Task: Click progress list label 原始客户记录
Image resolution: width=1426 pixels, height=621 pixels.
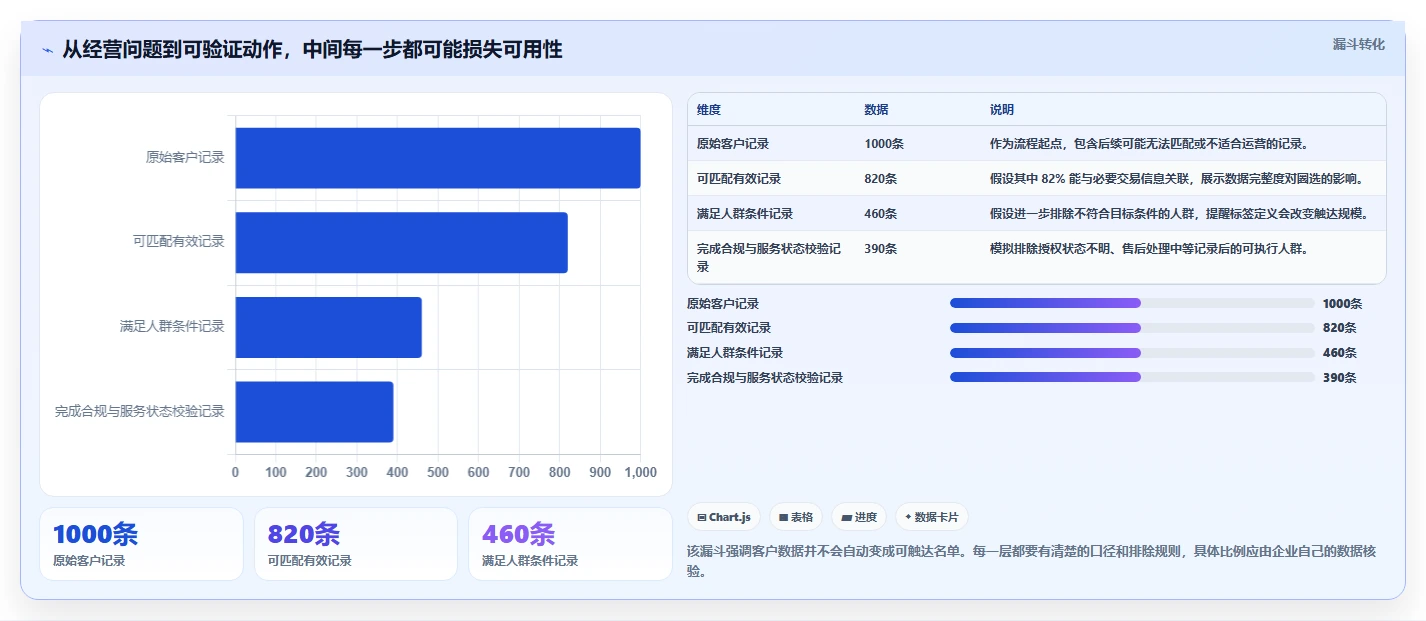Action: (723, 303)
